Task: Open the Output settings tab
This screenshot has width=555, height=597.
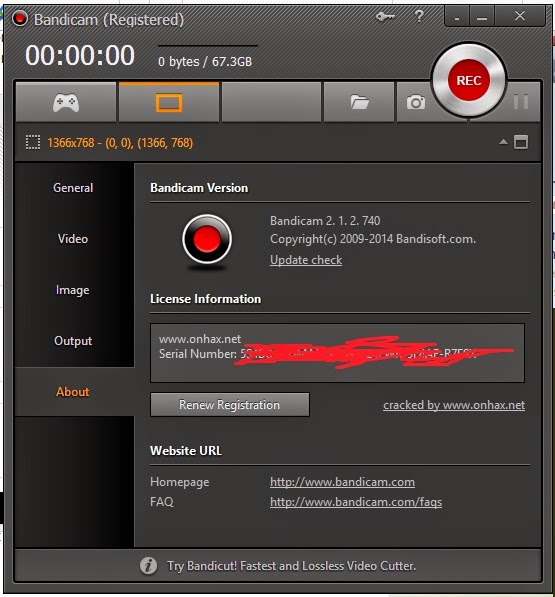Action: tap(73, 341)
